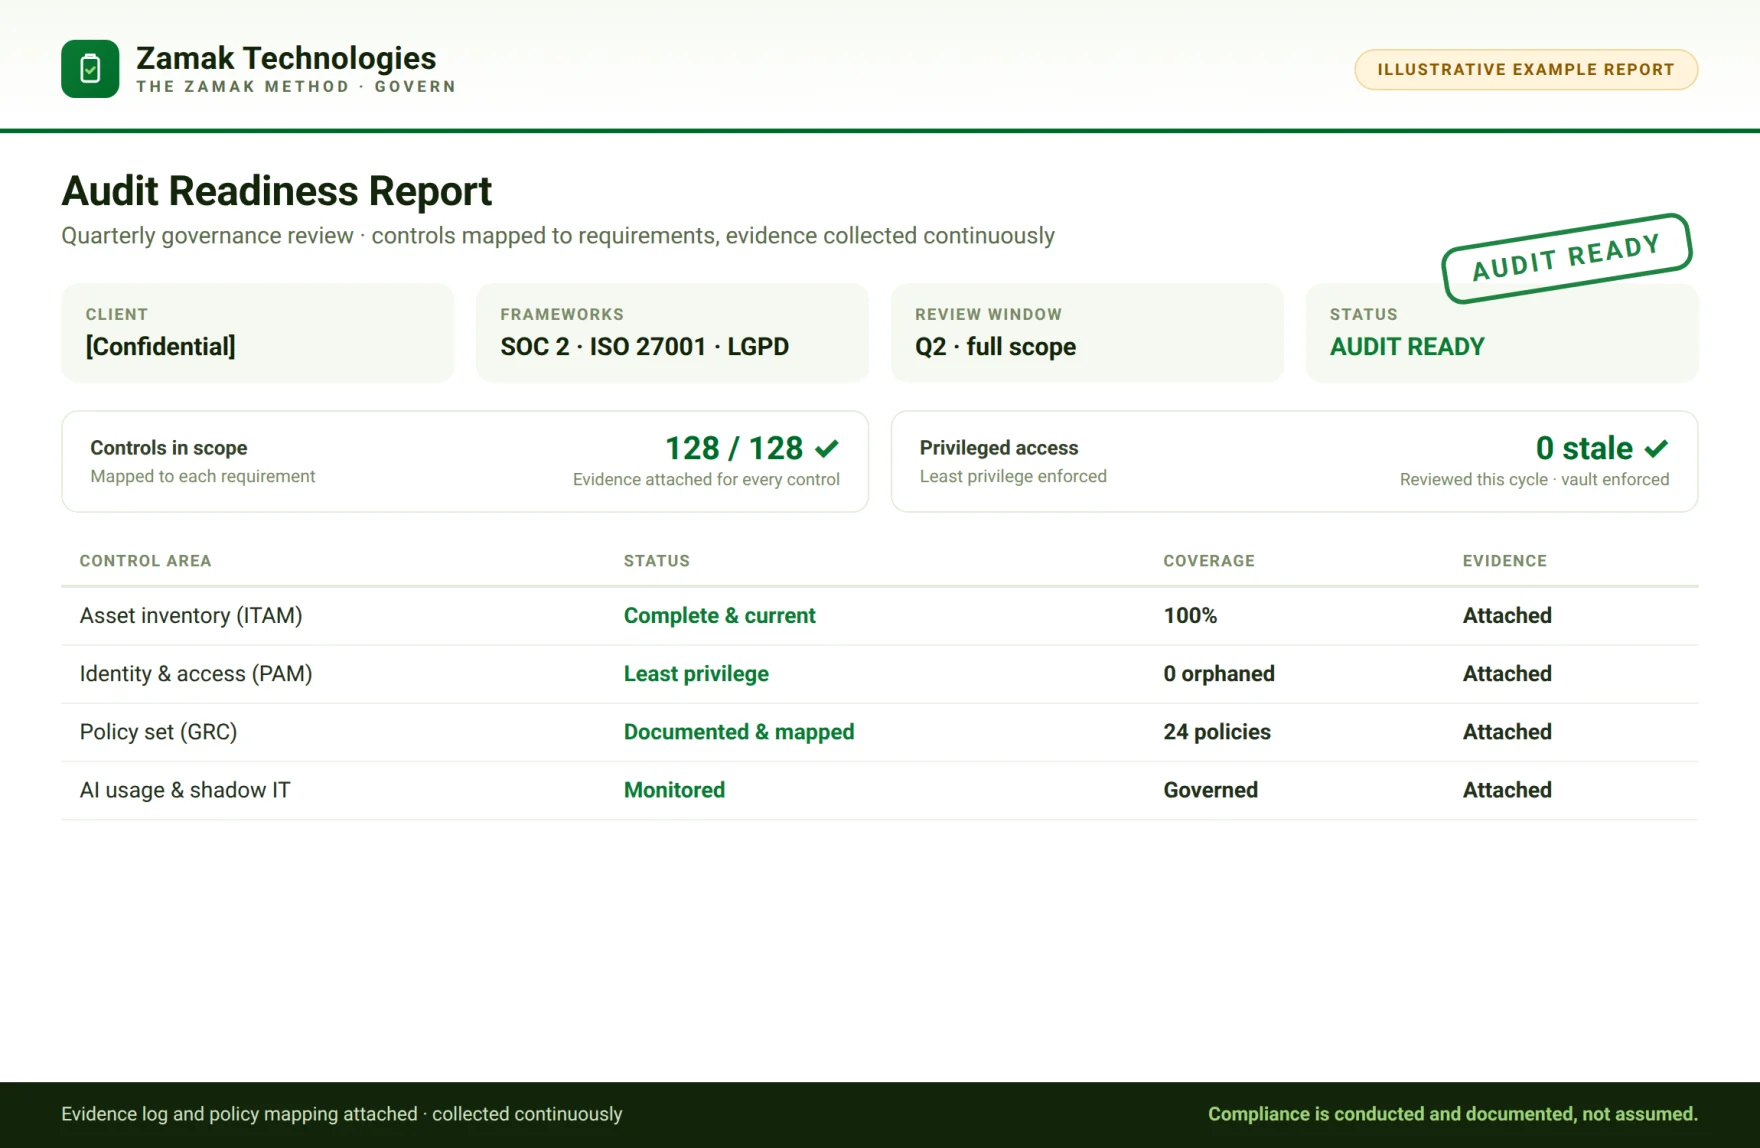The height and width of the screenshot is (1148, 1760).
Task: Open the Documented & mapped status
Action: (x=739, y=732)
